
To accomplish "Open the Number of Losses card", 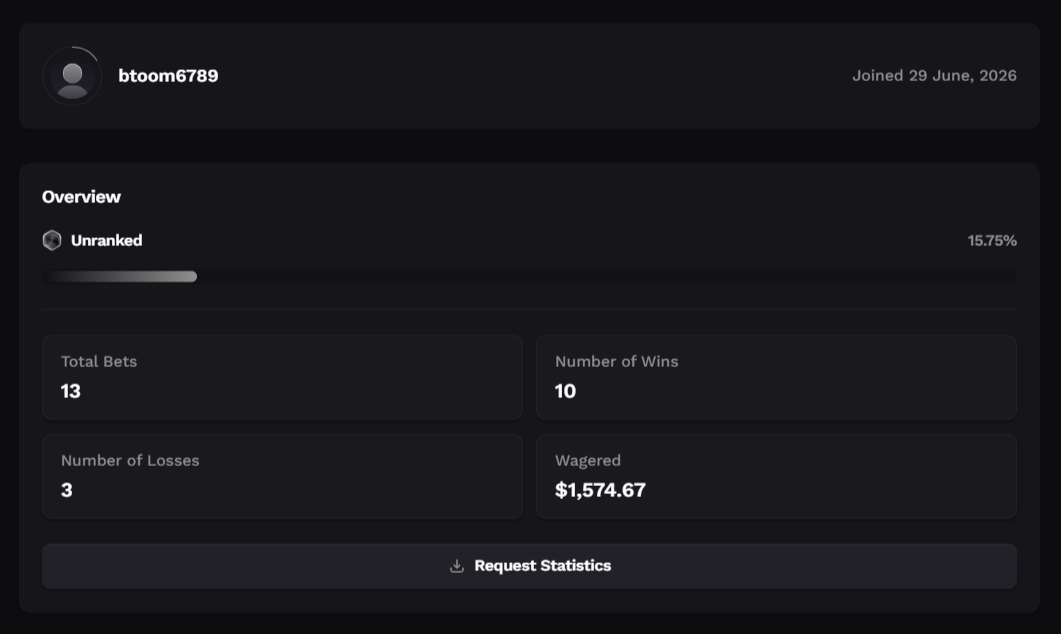I will tap(282, 476).
